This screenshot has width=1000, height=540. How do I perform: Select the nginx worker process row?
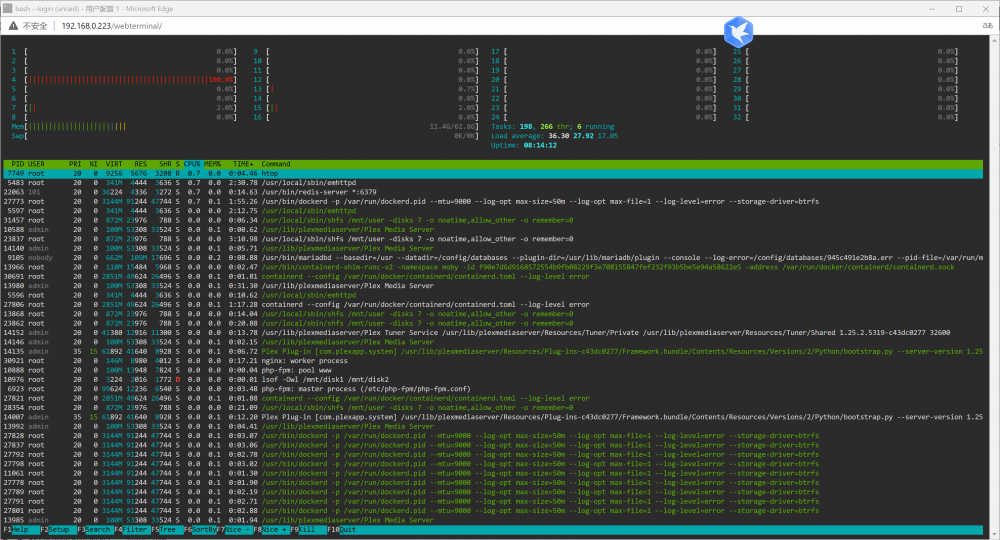pos(493,361)
